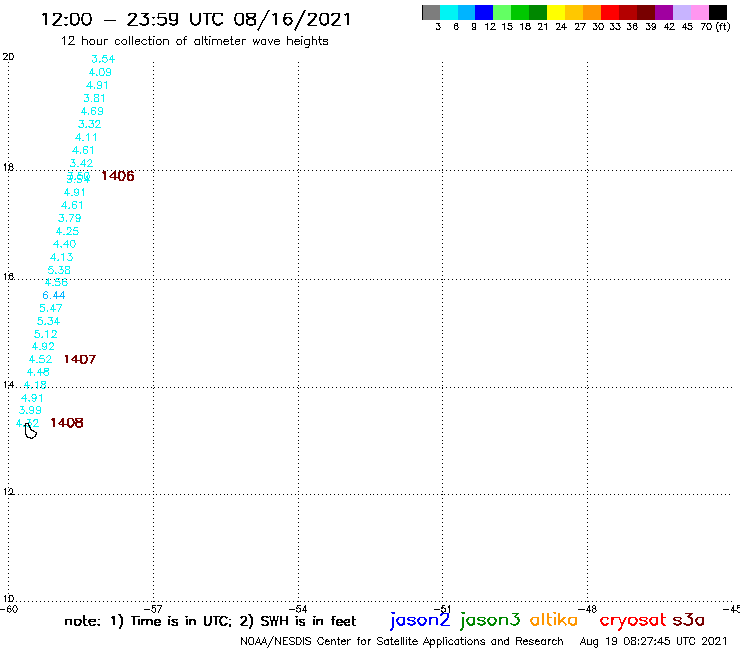
Task: Select the wave height value 5.47
Action: (x=50, y=308)
